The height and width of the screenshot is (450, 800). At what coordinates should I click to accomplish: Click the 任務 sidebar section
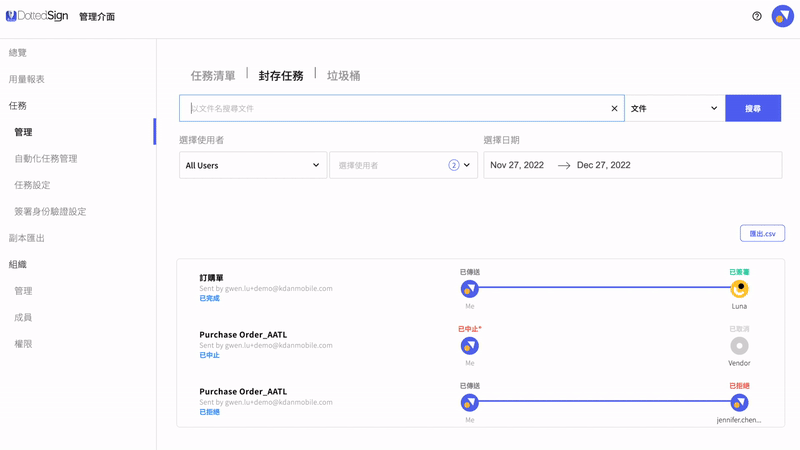pos(18,106)
